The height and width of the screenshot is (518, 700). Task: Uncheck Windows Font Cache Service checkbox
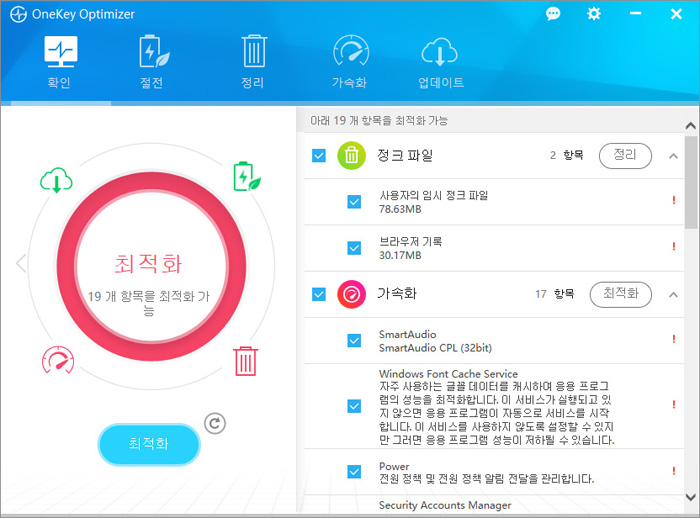(354, 406)
